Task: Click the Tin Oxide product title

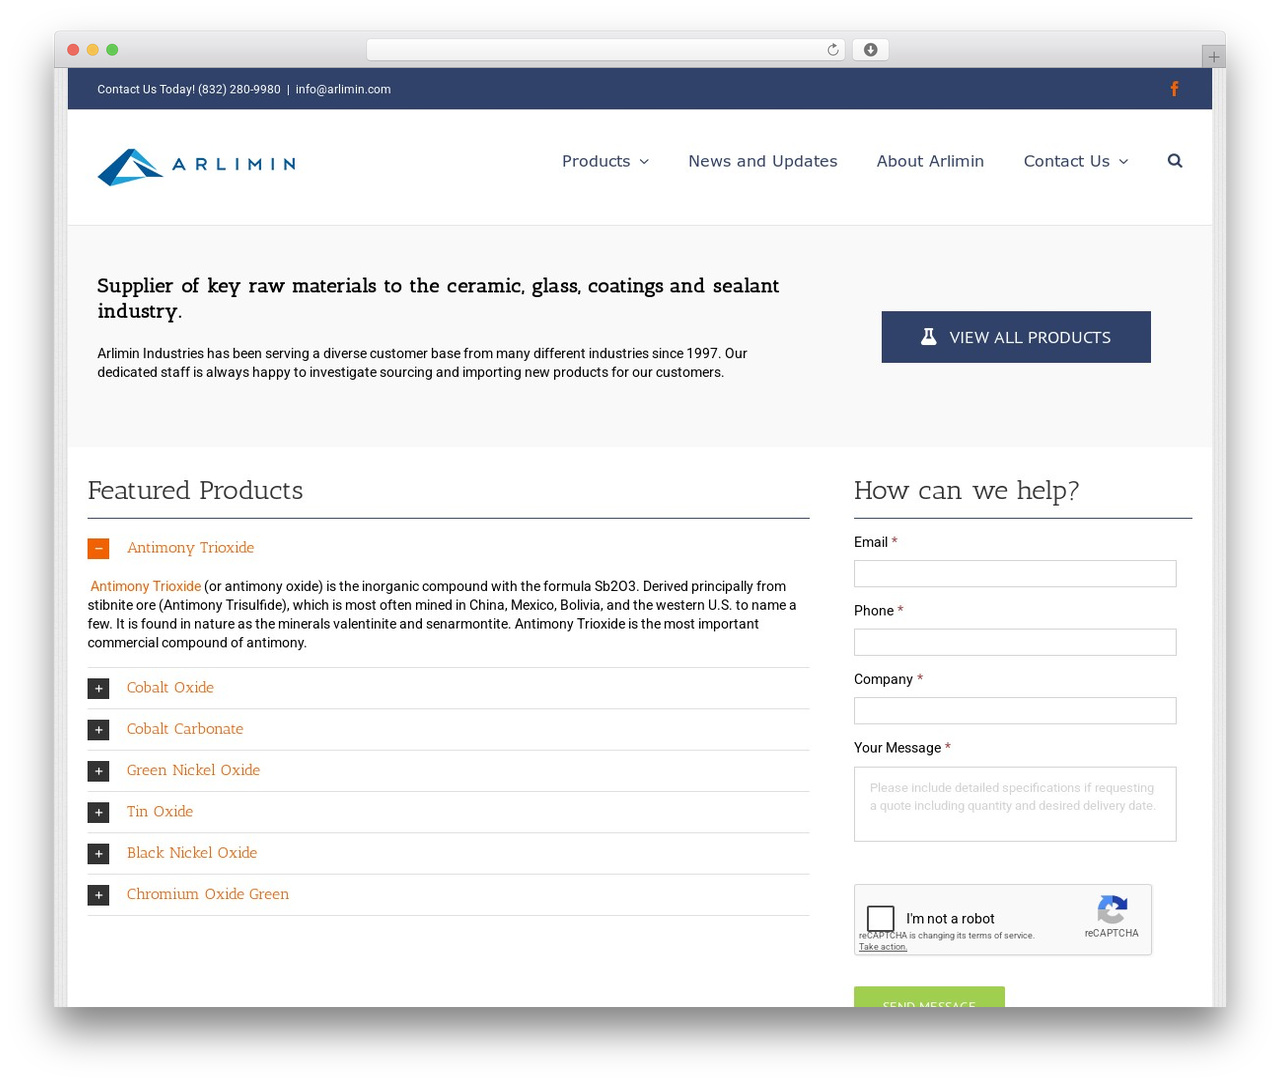Action: (x=160, y=812)
